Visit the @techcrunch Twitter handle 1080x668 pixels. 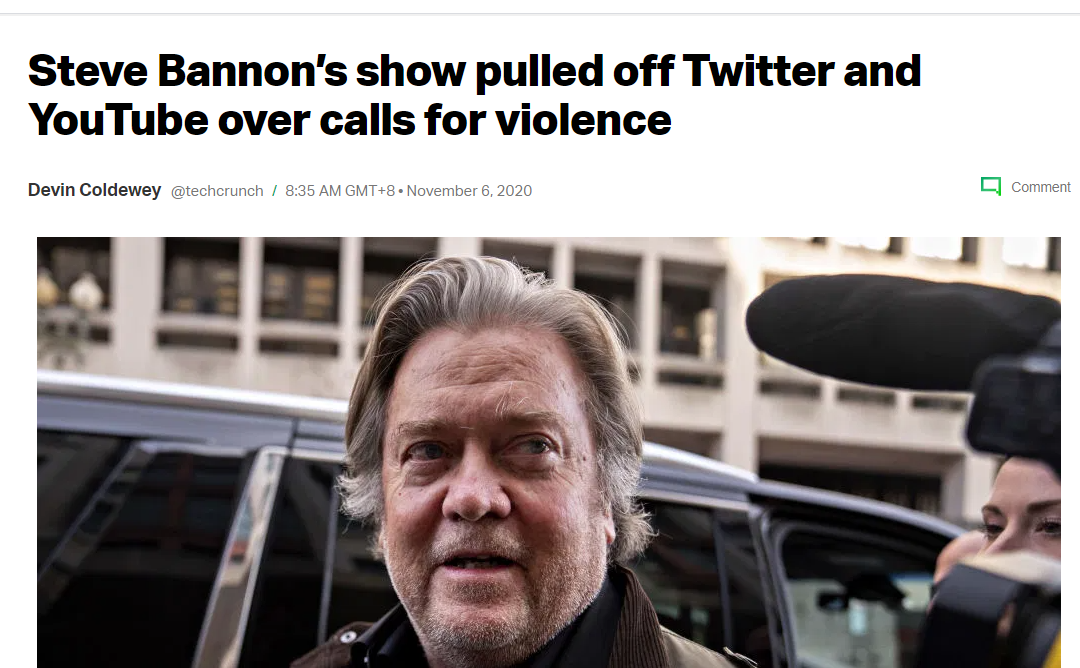coord(217,191)
